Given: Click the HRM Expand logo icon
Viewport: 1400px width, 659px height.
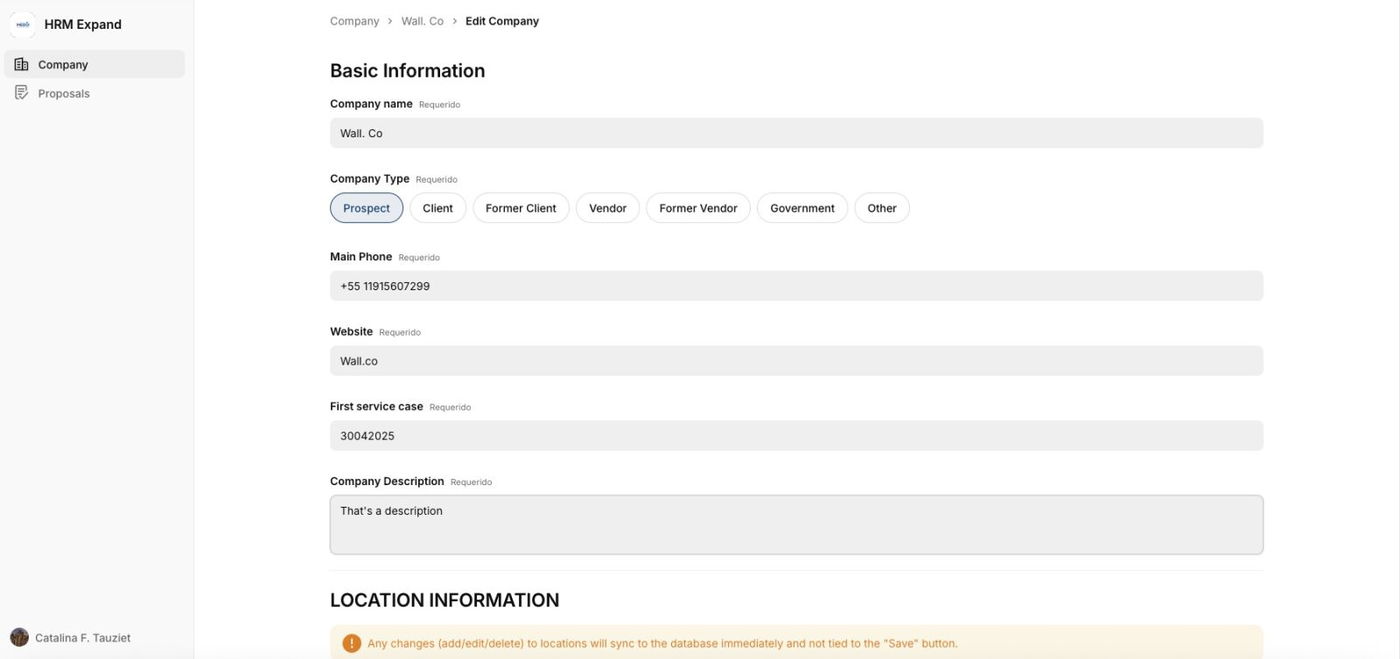Looking at the screenshot, I should coord(23,24).
